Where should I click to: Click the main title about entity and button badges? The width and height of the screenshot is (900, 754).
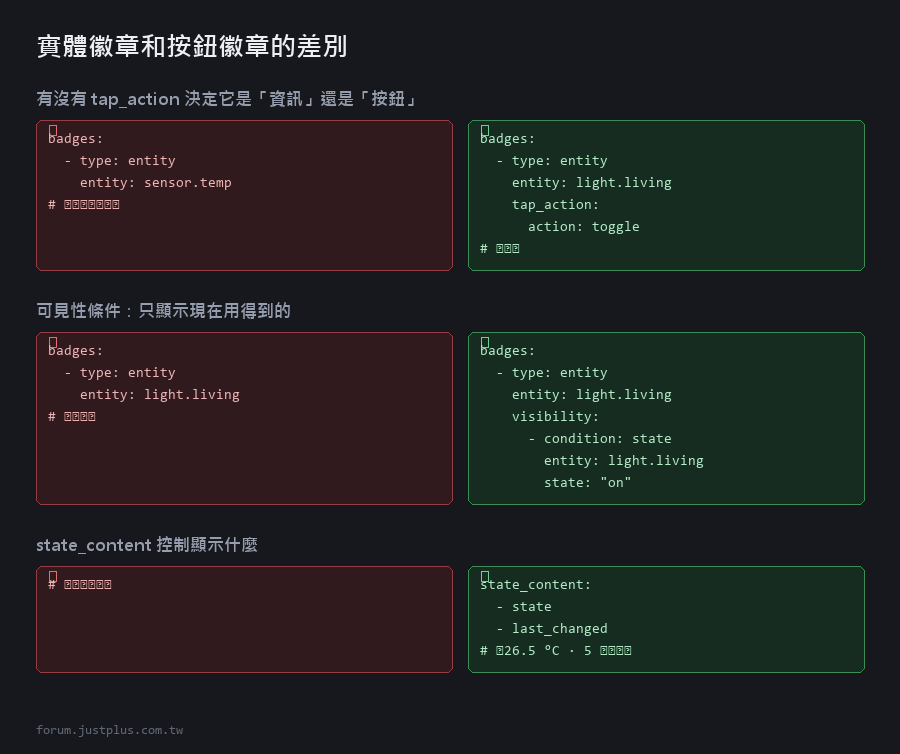[x=192, y=46]
